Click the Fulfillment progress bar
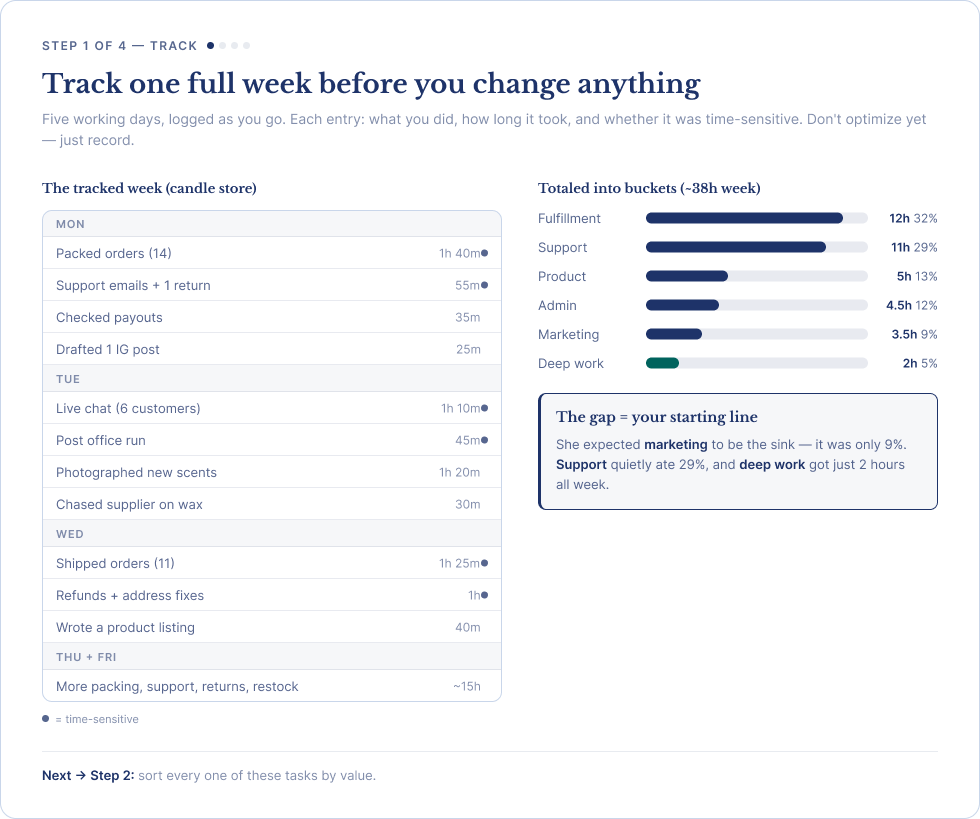Screen dimensions: 980x819 click(756, 218)
